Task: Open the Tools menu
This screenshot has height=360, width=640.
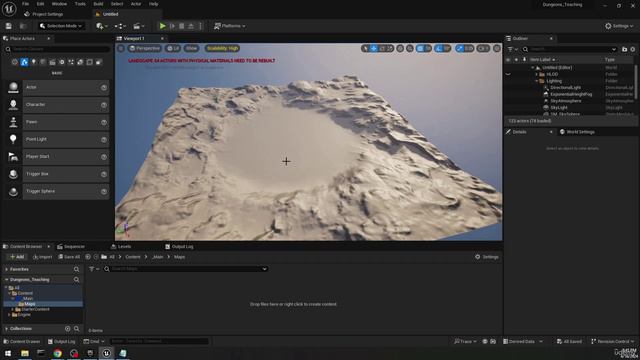Action: tap(80, 4)
